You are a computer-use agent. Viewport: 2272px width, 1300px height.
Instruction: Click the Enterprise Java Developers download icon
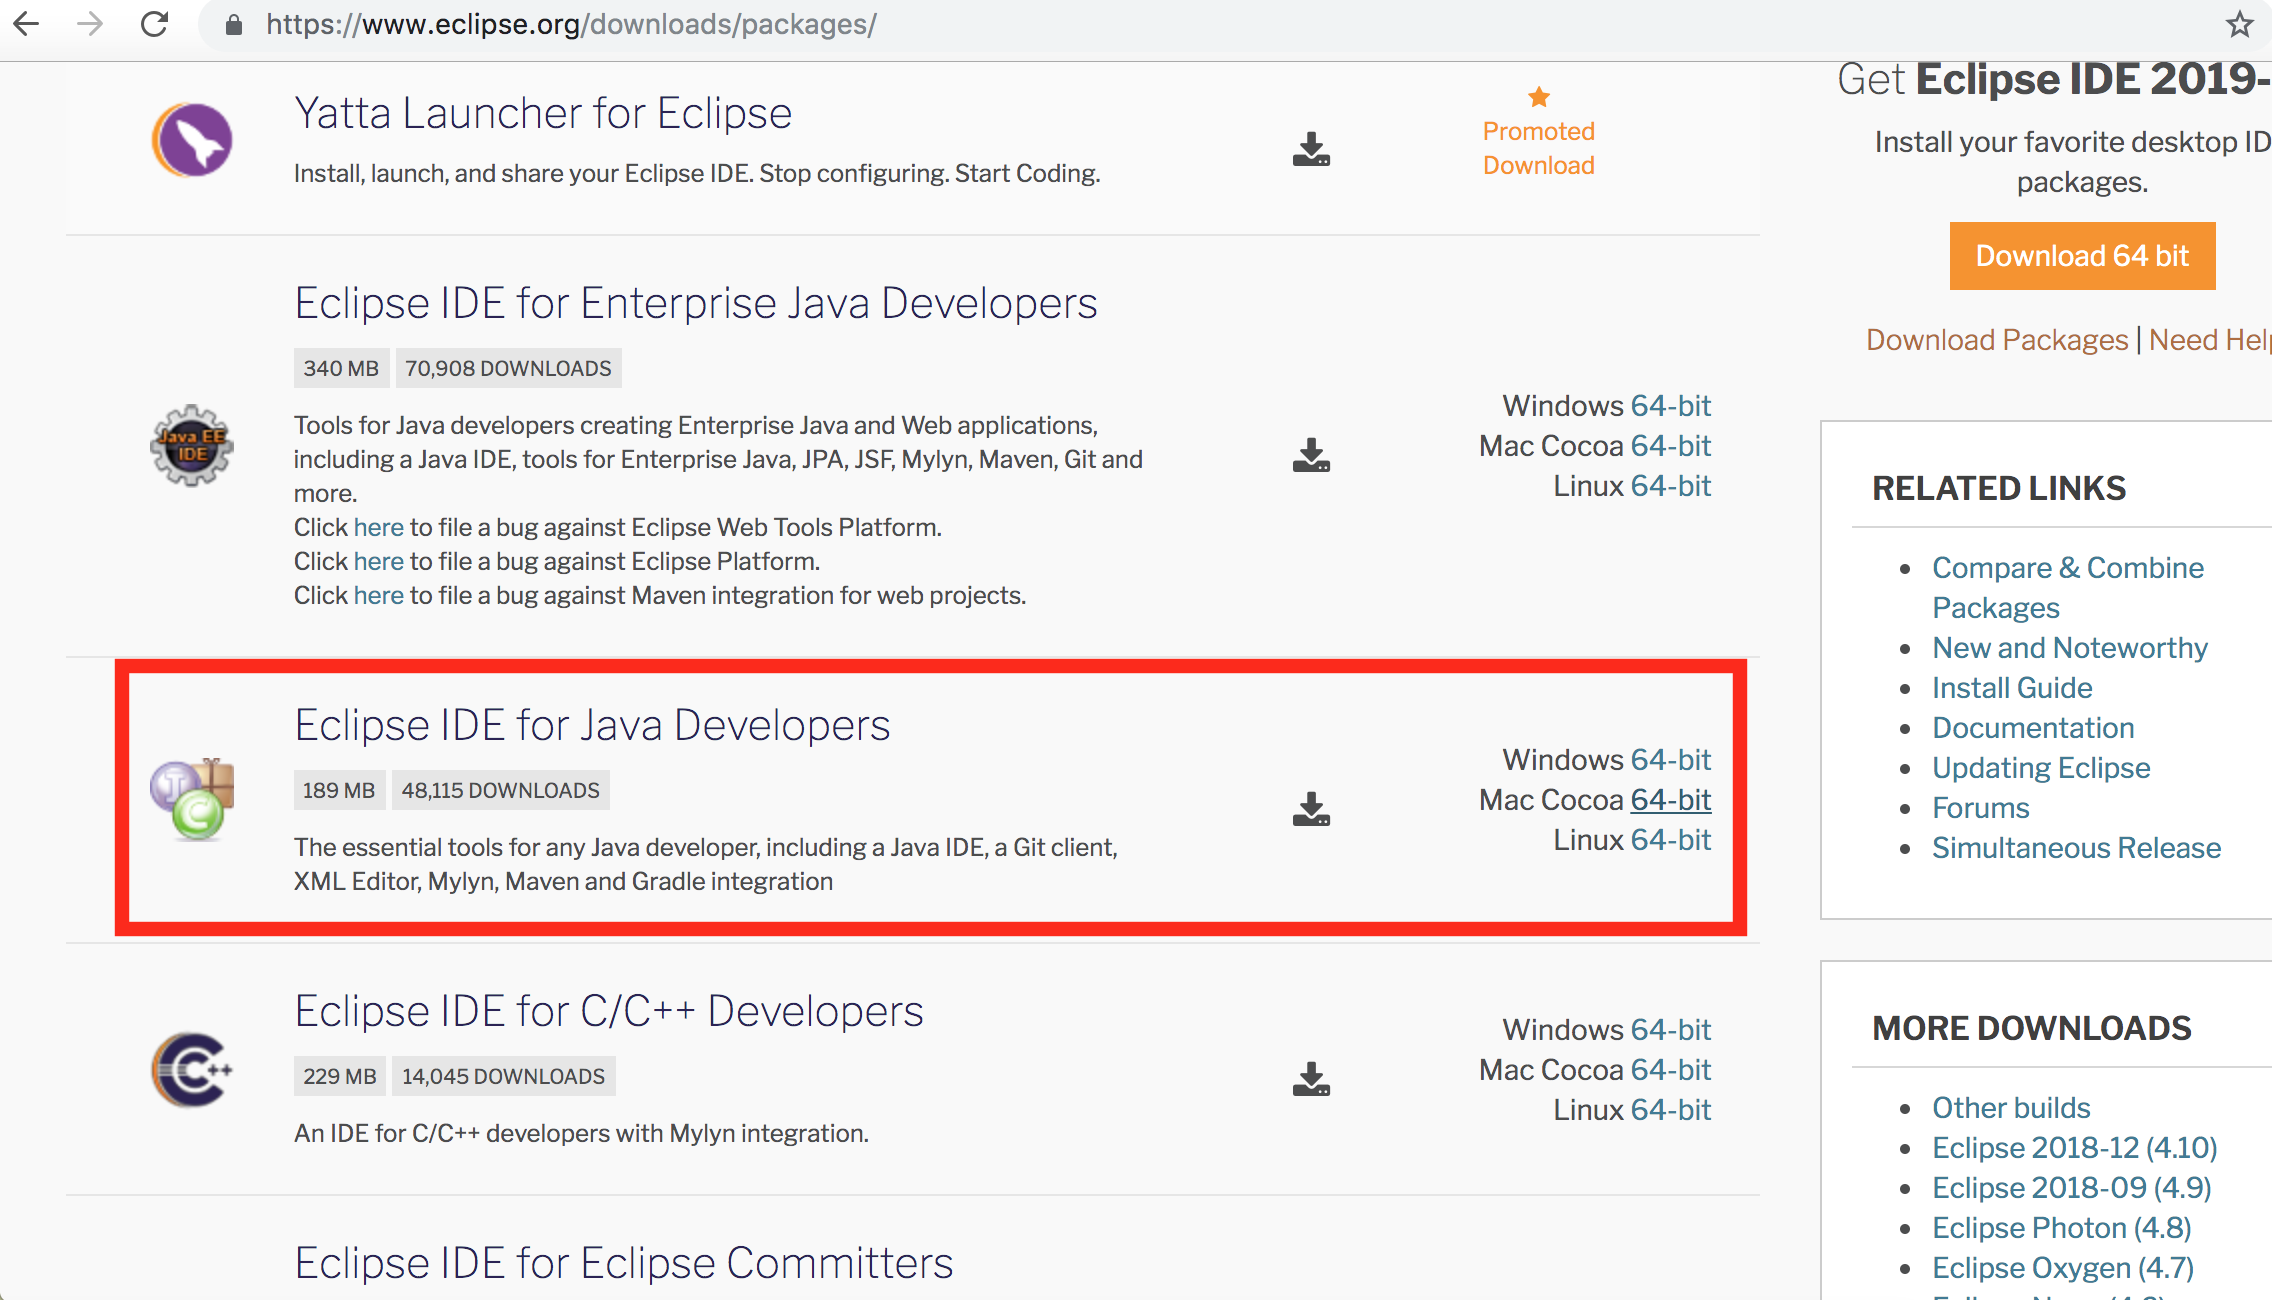coord(1310,455)
